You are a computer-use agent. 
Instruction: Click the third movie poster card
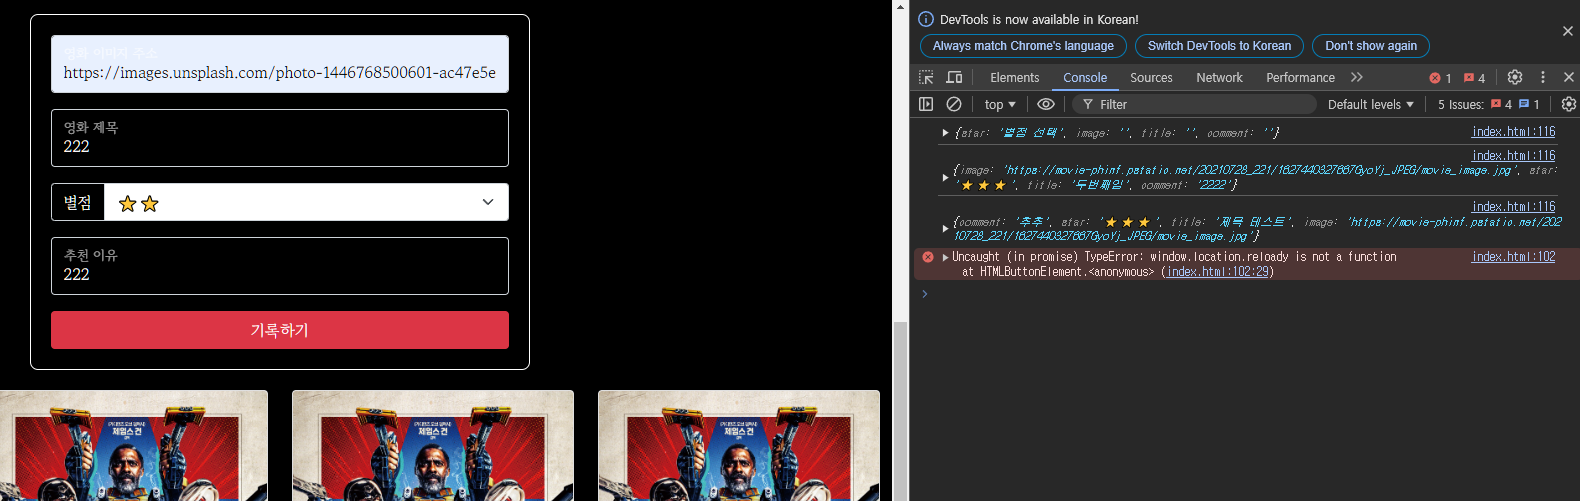click(x=739, y=446)
